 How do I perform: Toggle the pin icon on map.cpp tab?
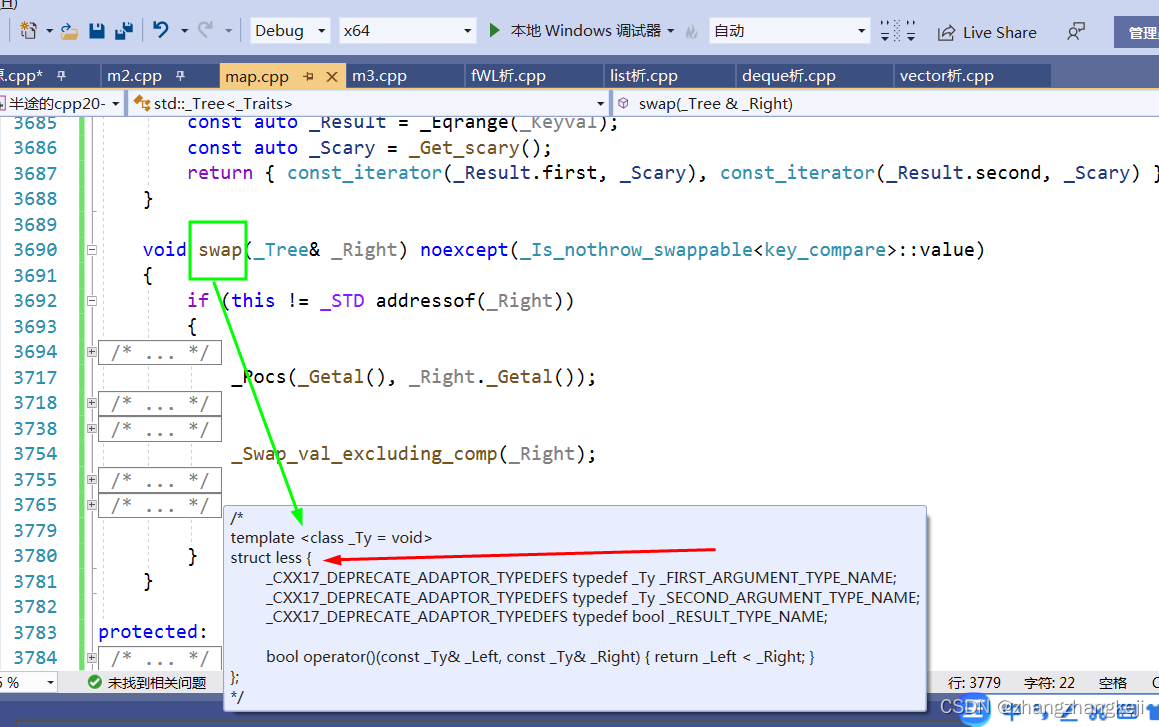coord(309,77)
